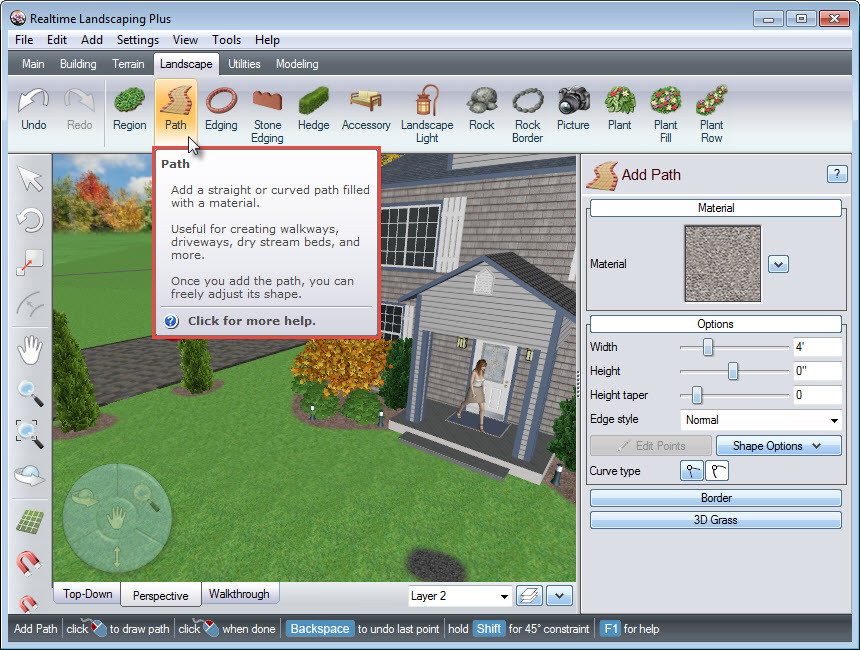The image size is (860, 650).
Task: Select the Rock tool
Action: [482, 109]
